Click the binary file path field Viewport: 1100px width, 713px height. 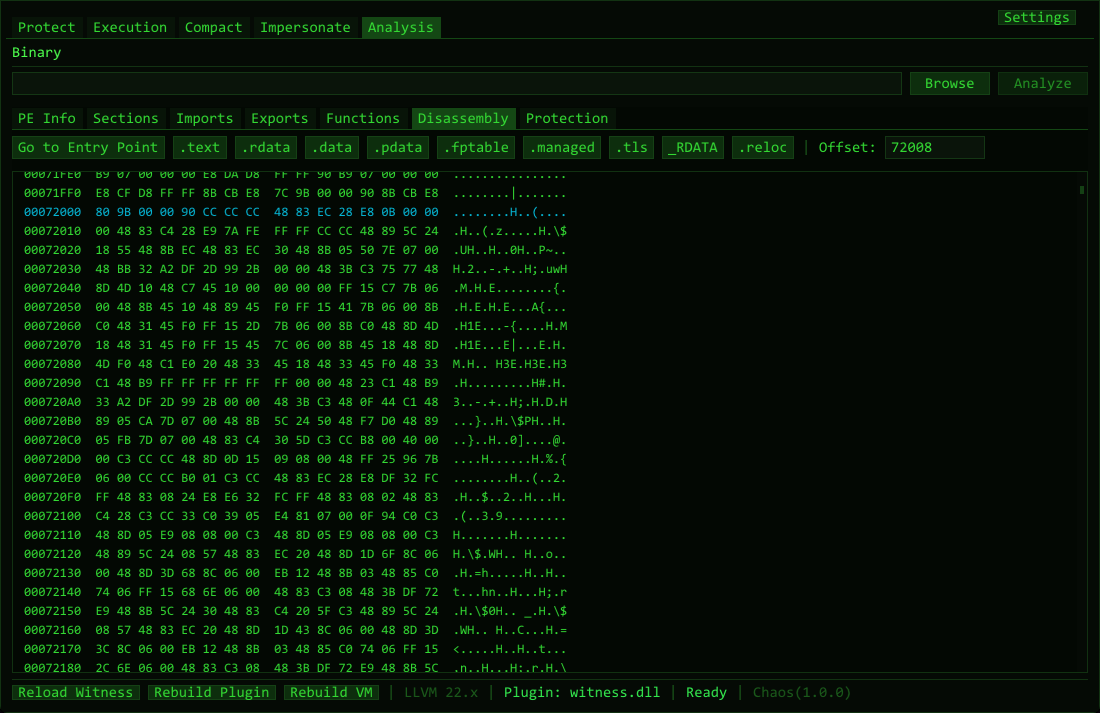coord(457,84)
